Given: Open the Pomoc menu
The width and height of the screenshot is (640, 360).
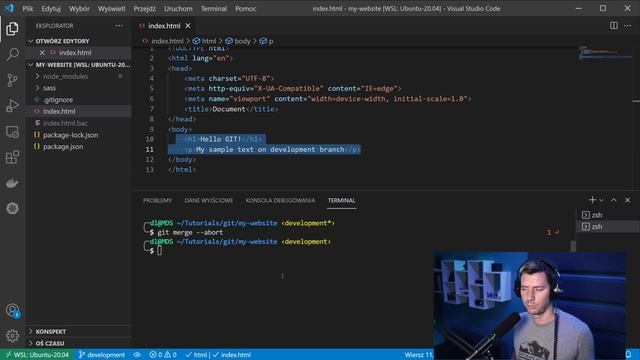Looking at the screenshot, I should pyautogui.click(x=245, y=9).
